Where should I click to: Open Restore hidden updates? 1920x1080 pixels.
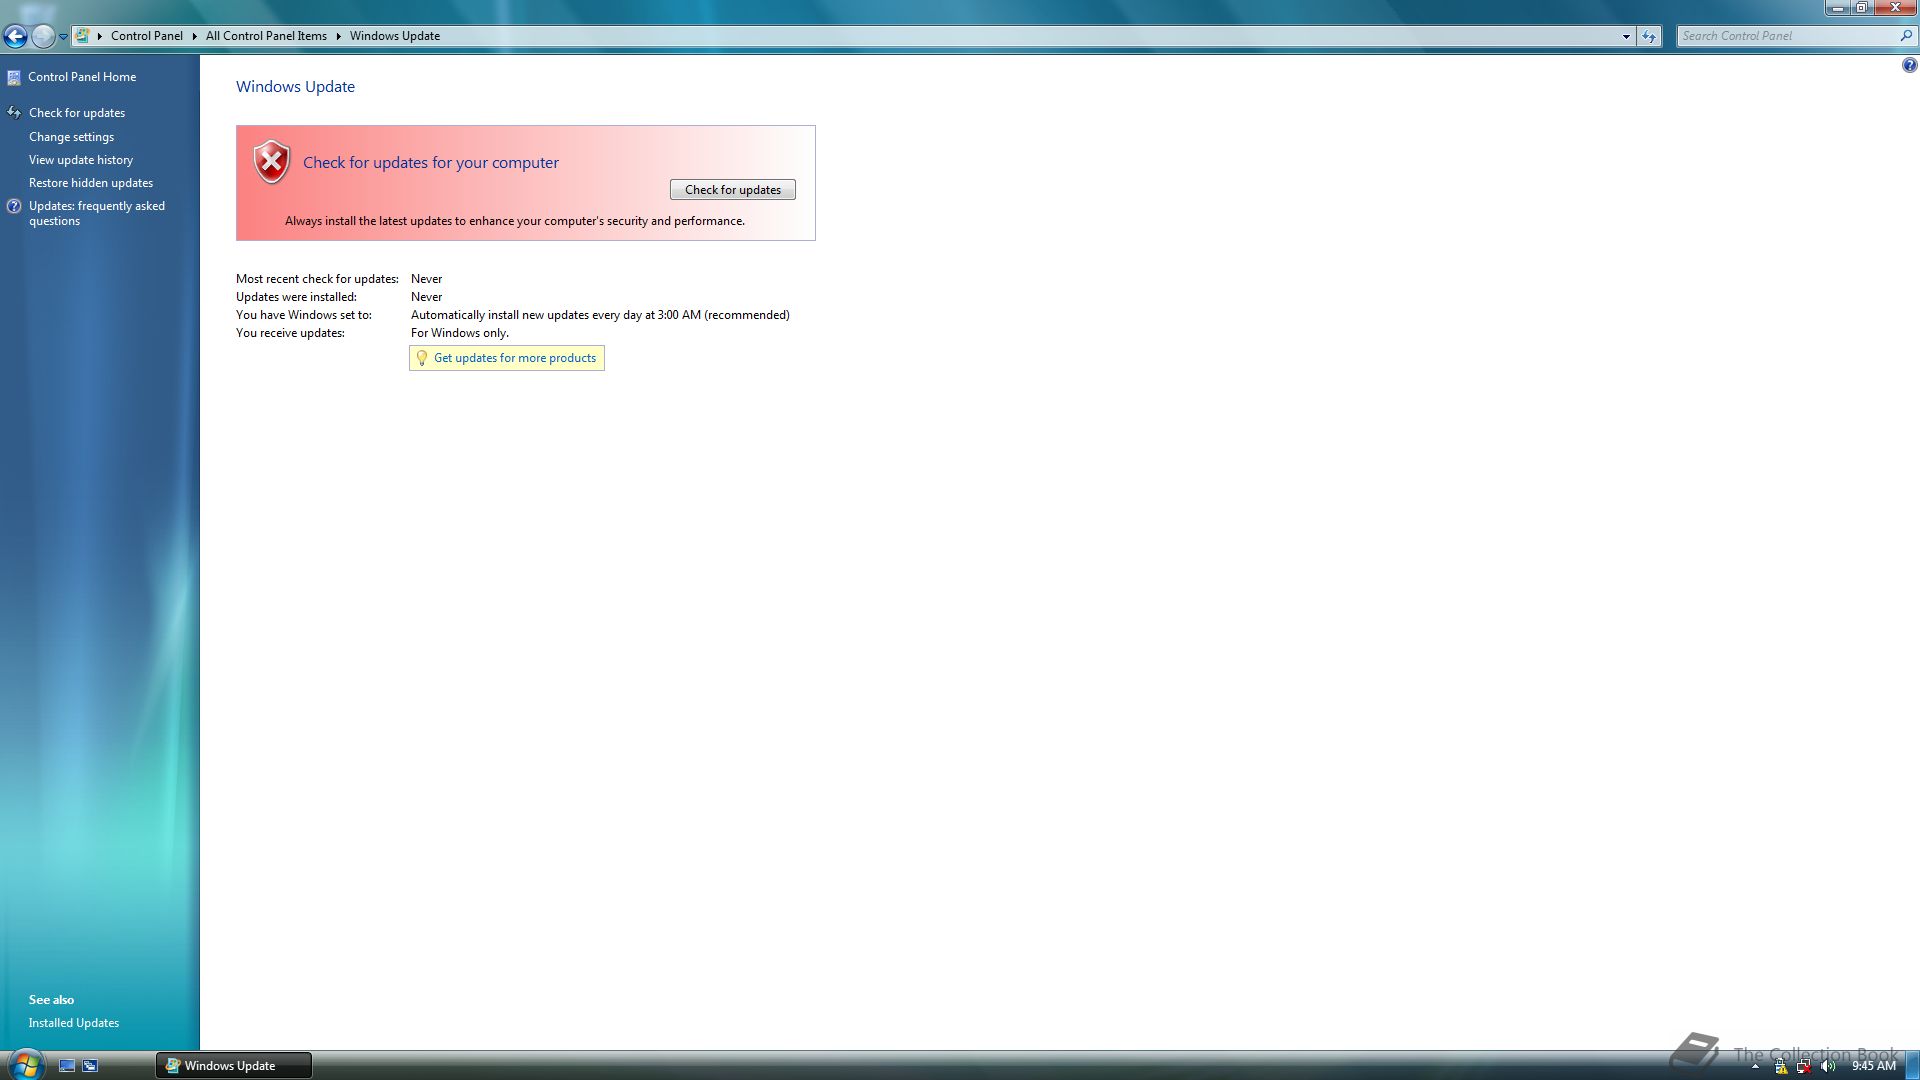[x=91, y=183]
